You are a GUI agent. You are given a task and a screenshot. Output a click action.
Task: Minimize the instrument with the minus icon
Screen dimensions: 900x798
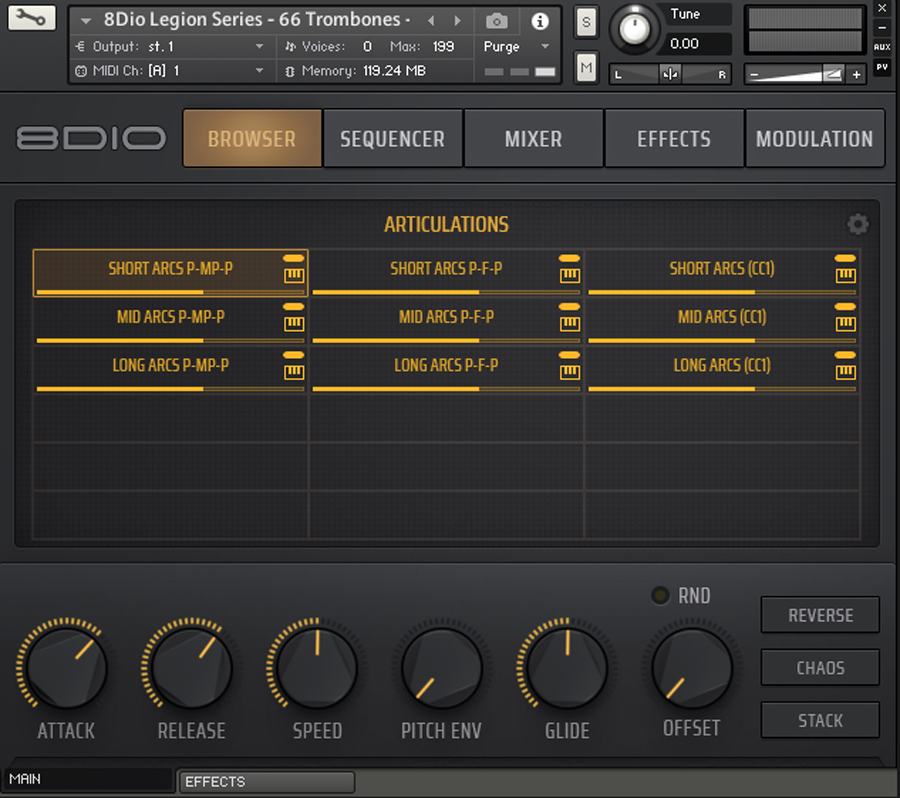(x=882, y=27)
